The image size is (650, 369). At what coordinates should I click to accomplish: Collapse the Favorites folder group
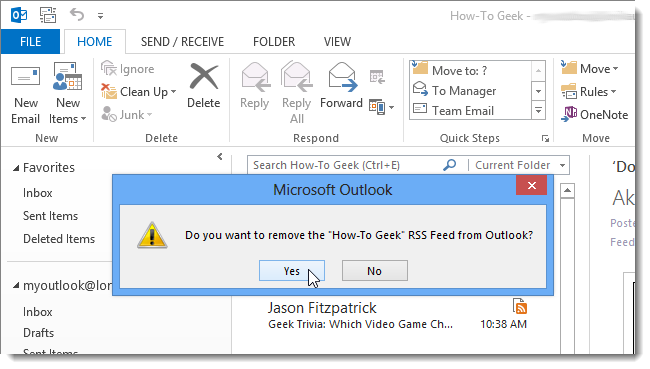[16, 168]
